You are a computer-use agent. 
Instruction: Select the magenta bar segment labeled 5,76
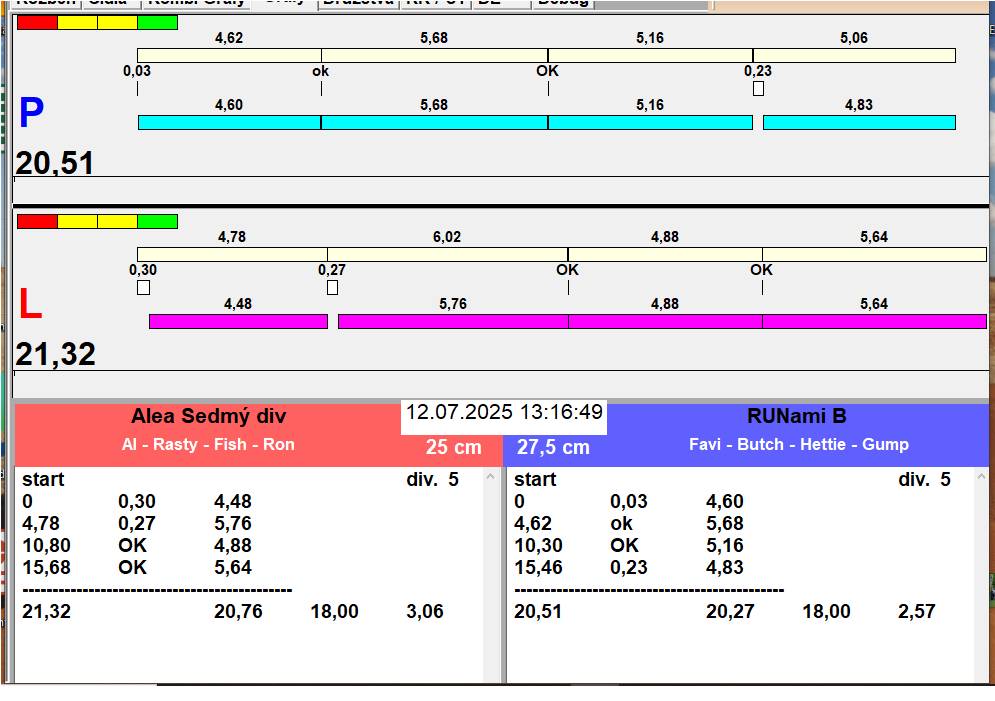[x=453, y=321]
